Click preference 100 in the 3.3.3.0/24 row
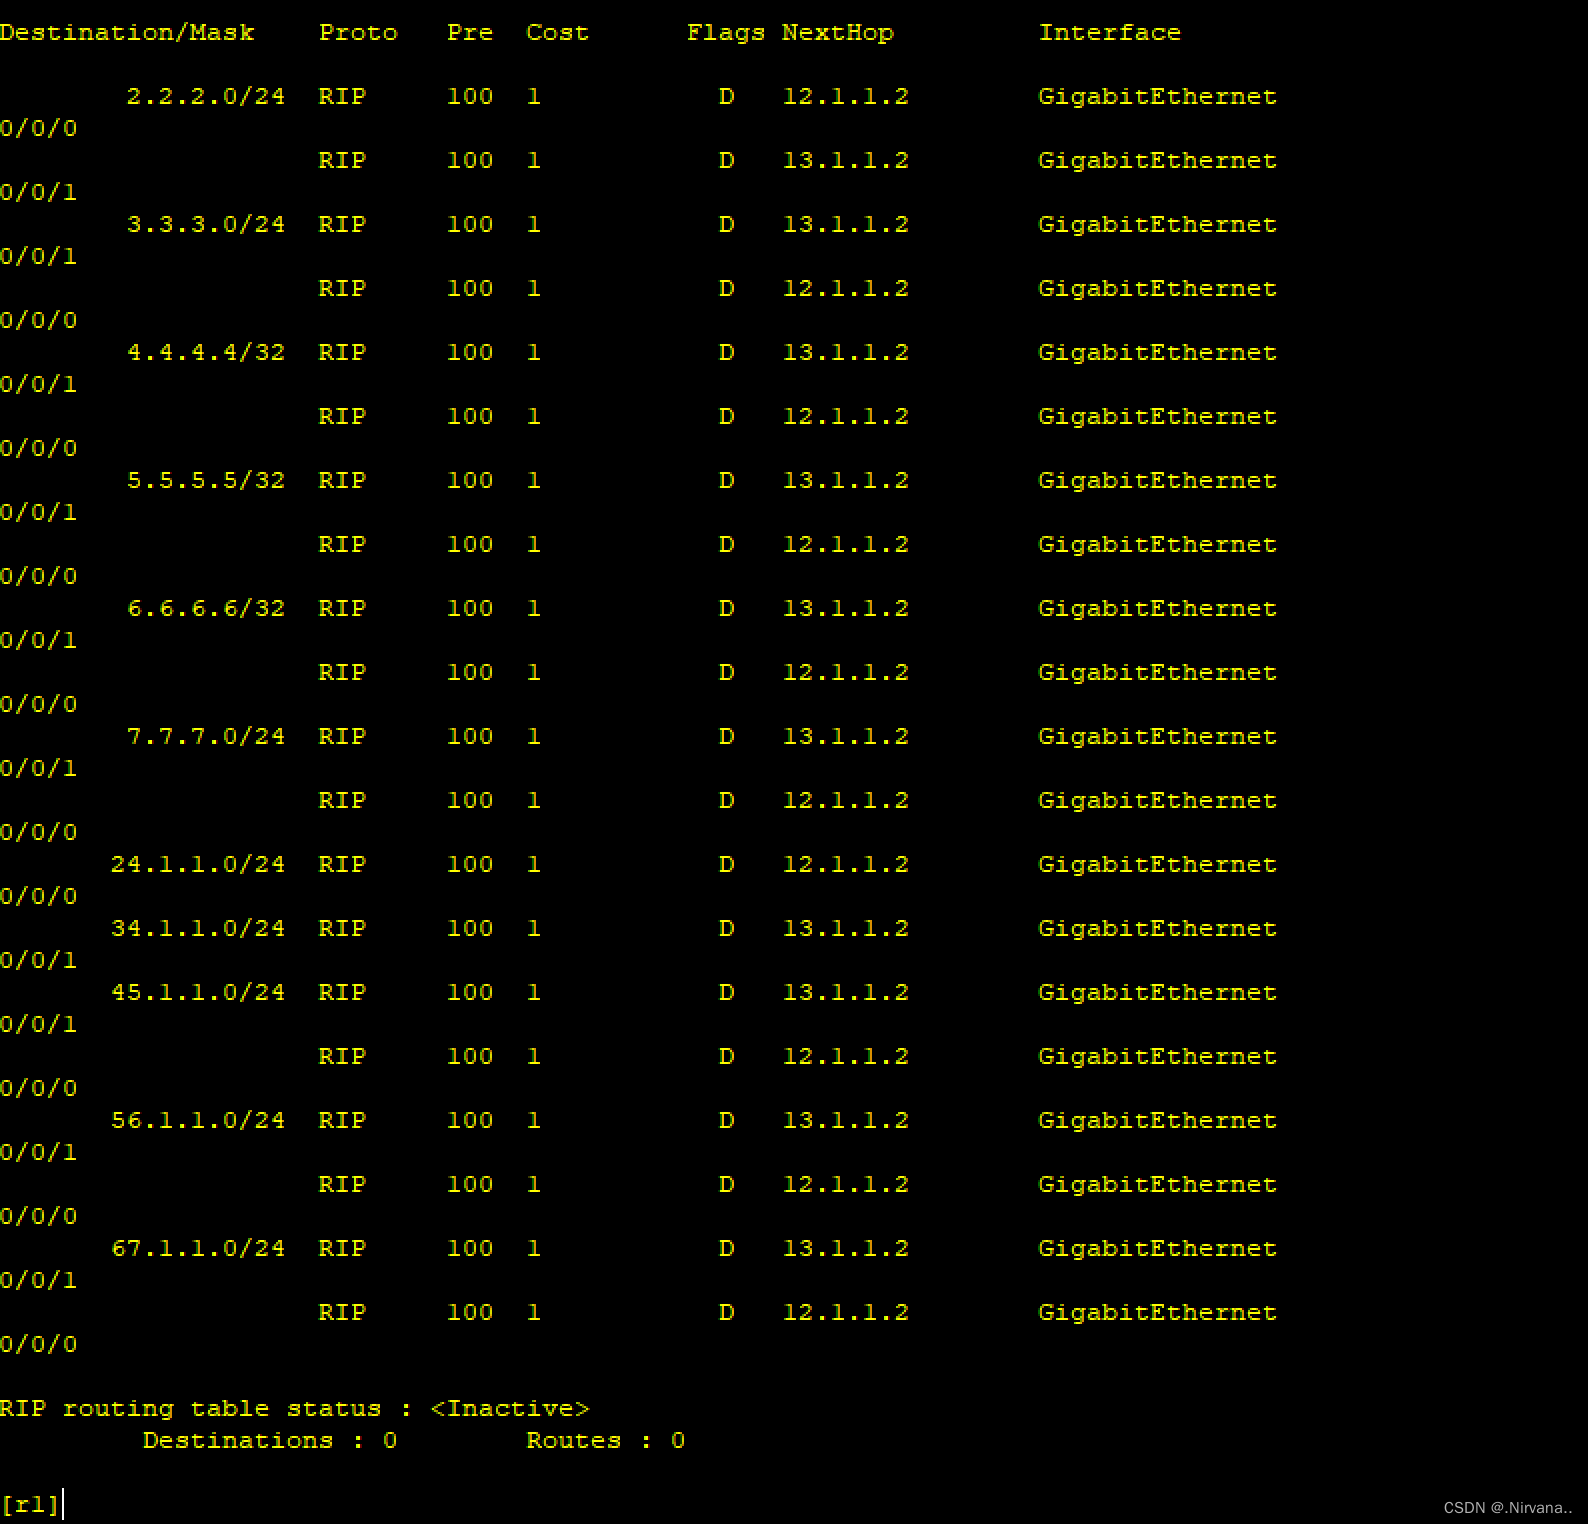Image resolution: width=1588 pixels, height=1524 pixels. (x=470, y=225)
